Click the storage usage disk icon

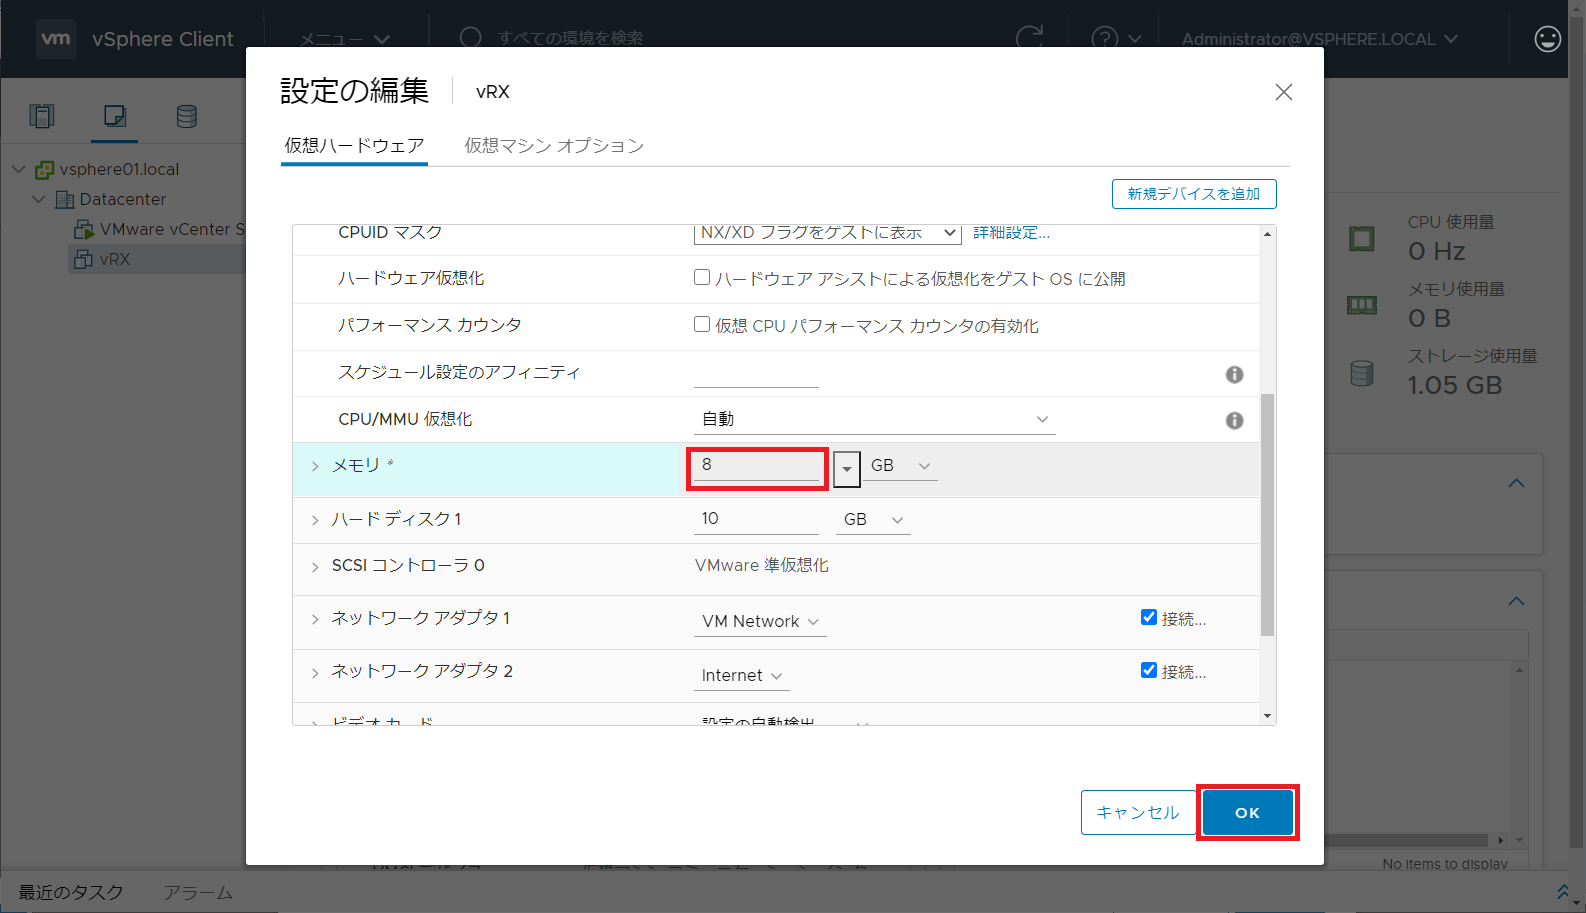coord(1362,373)
